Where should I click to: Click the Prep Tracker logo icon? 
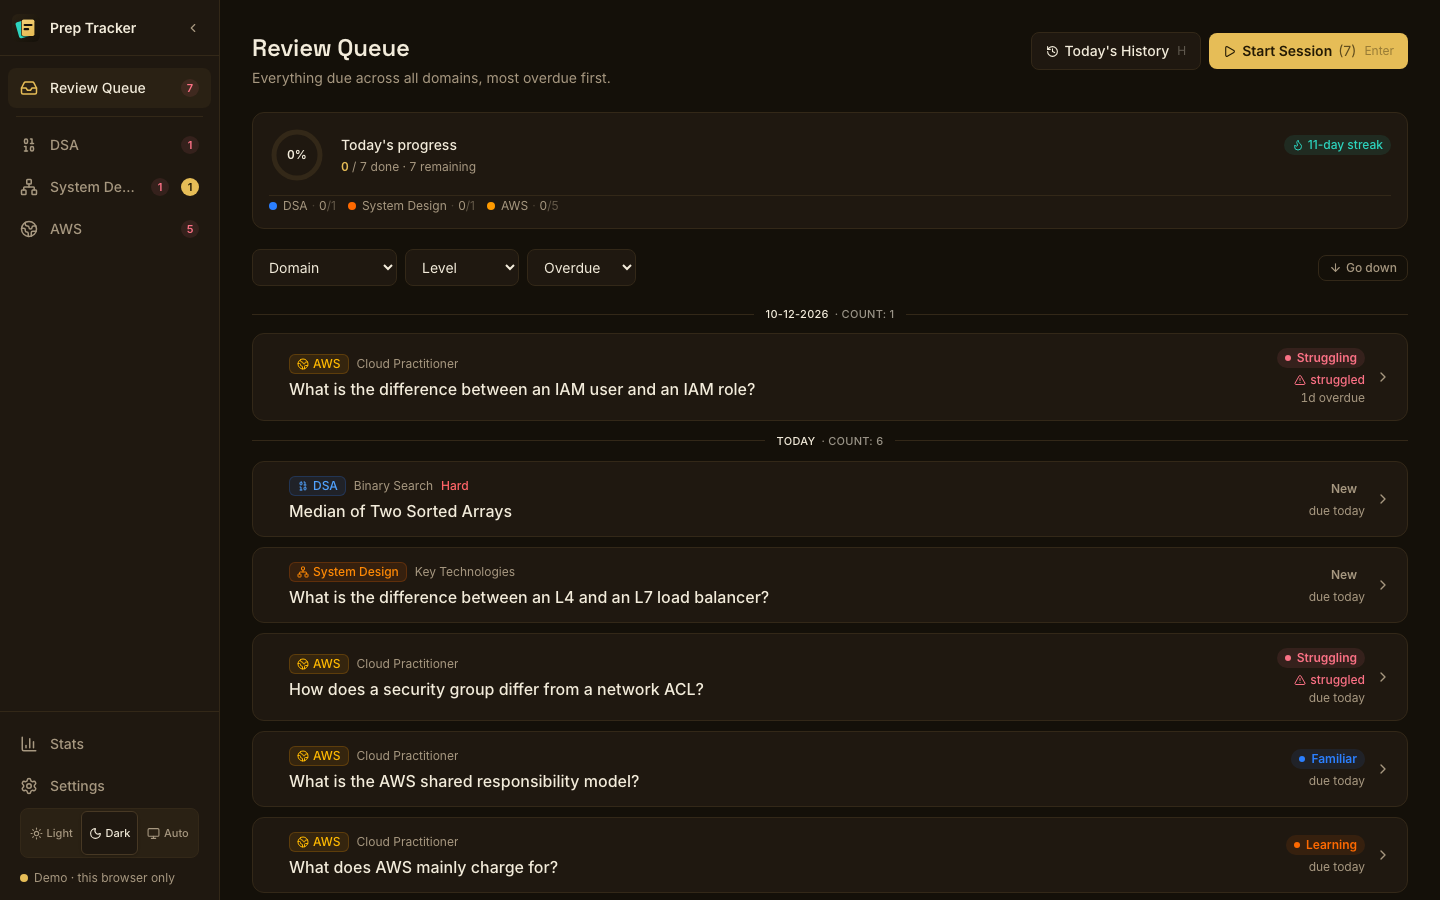(26, 28)
